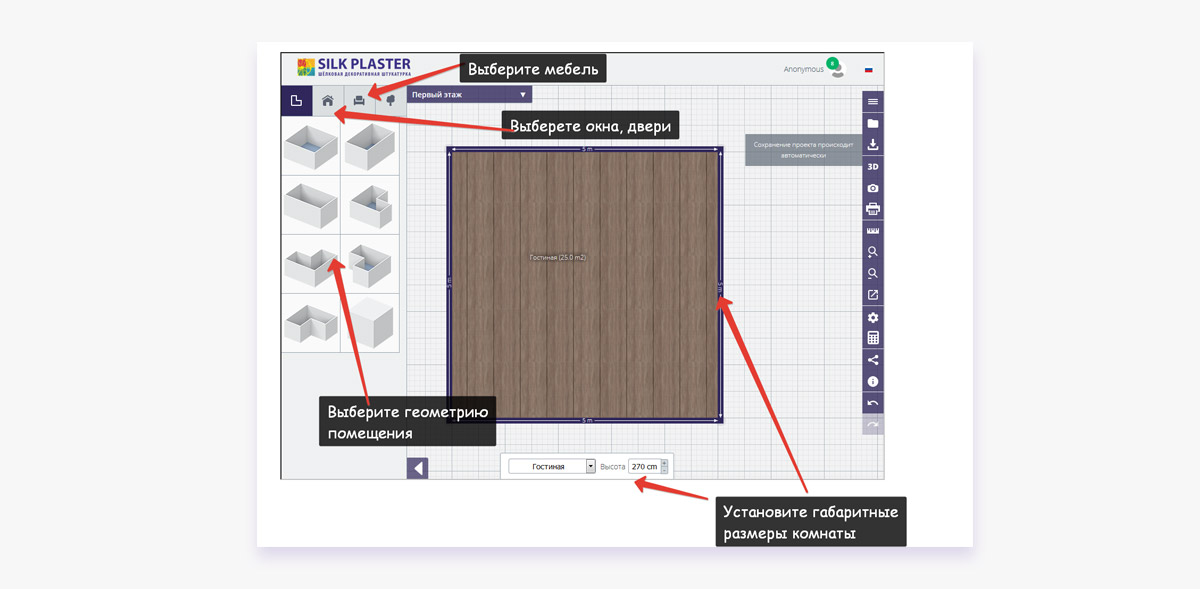Print the plan using the printer icon

(873, 209)
